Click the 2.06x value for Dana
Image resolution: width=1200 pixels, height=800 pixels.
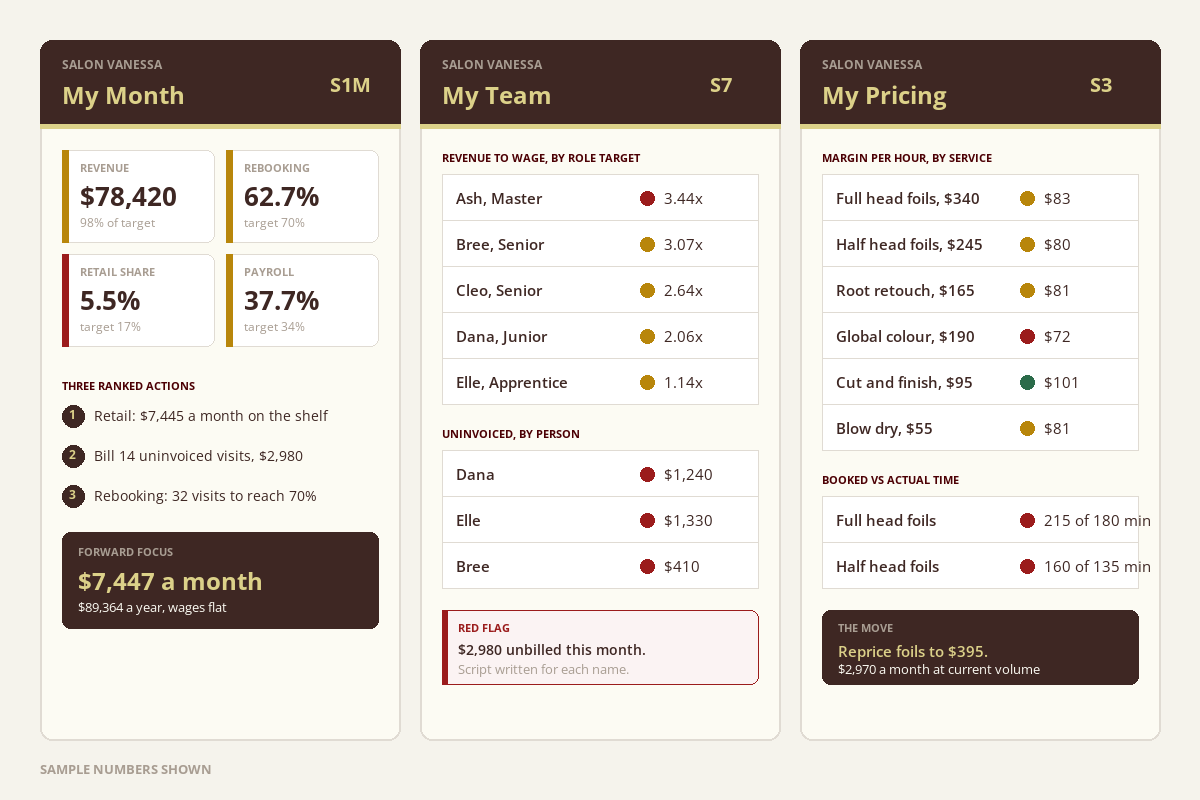(683, 336)
